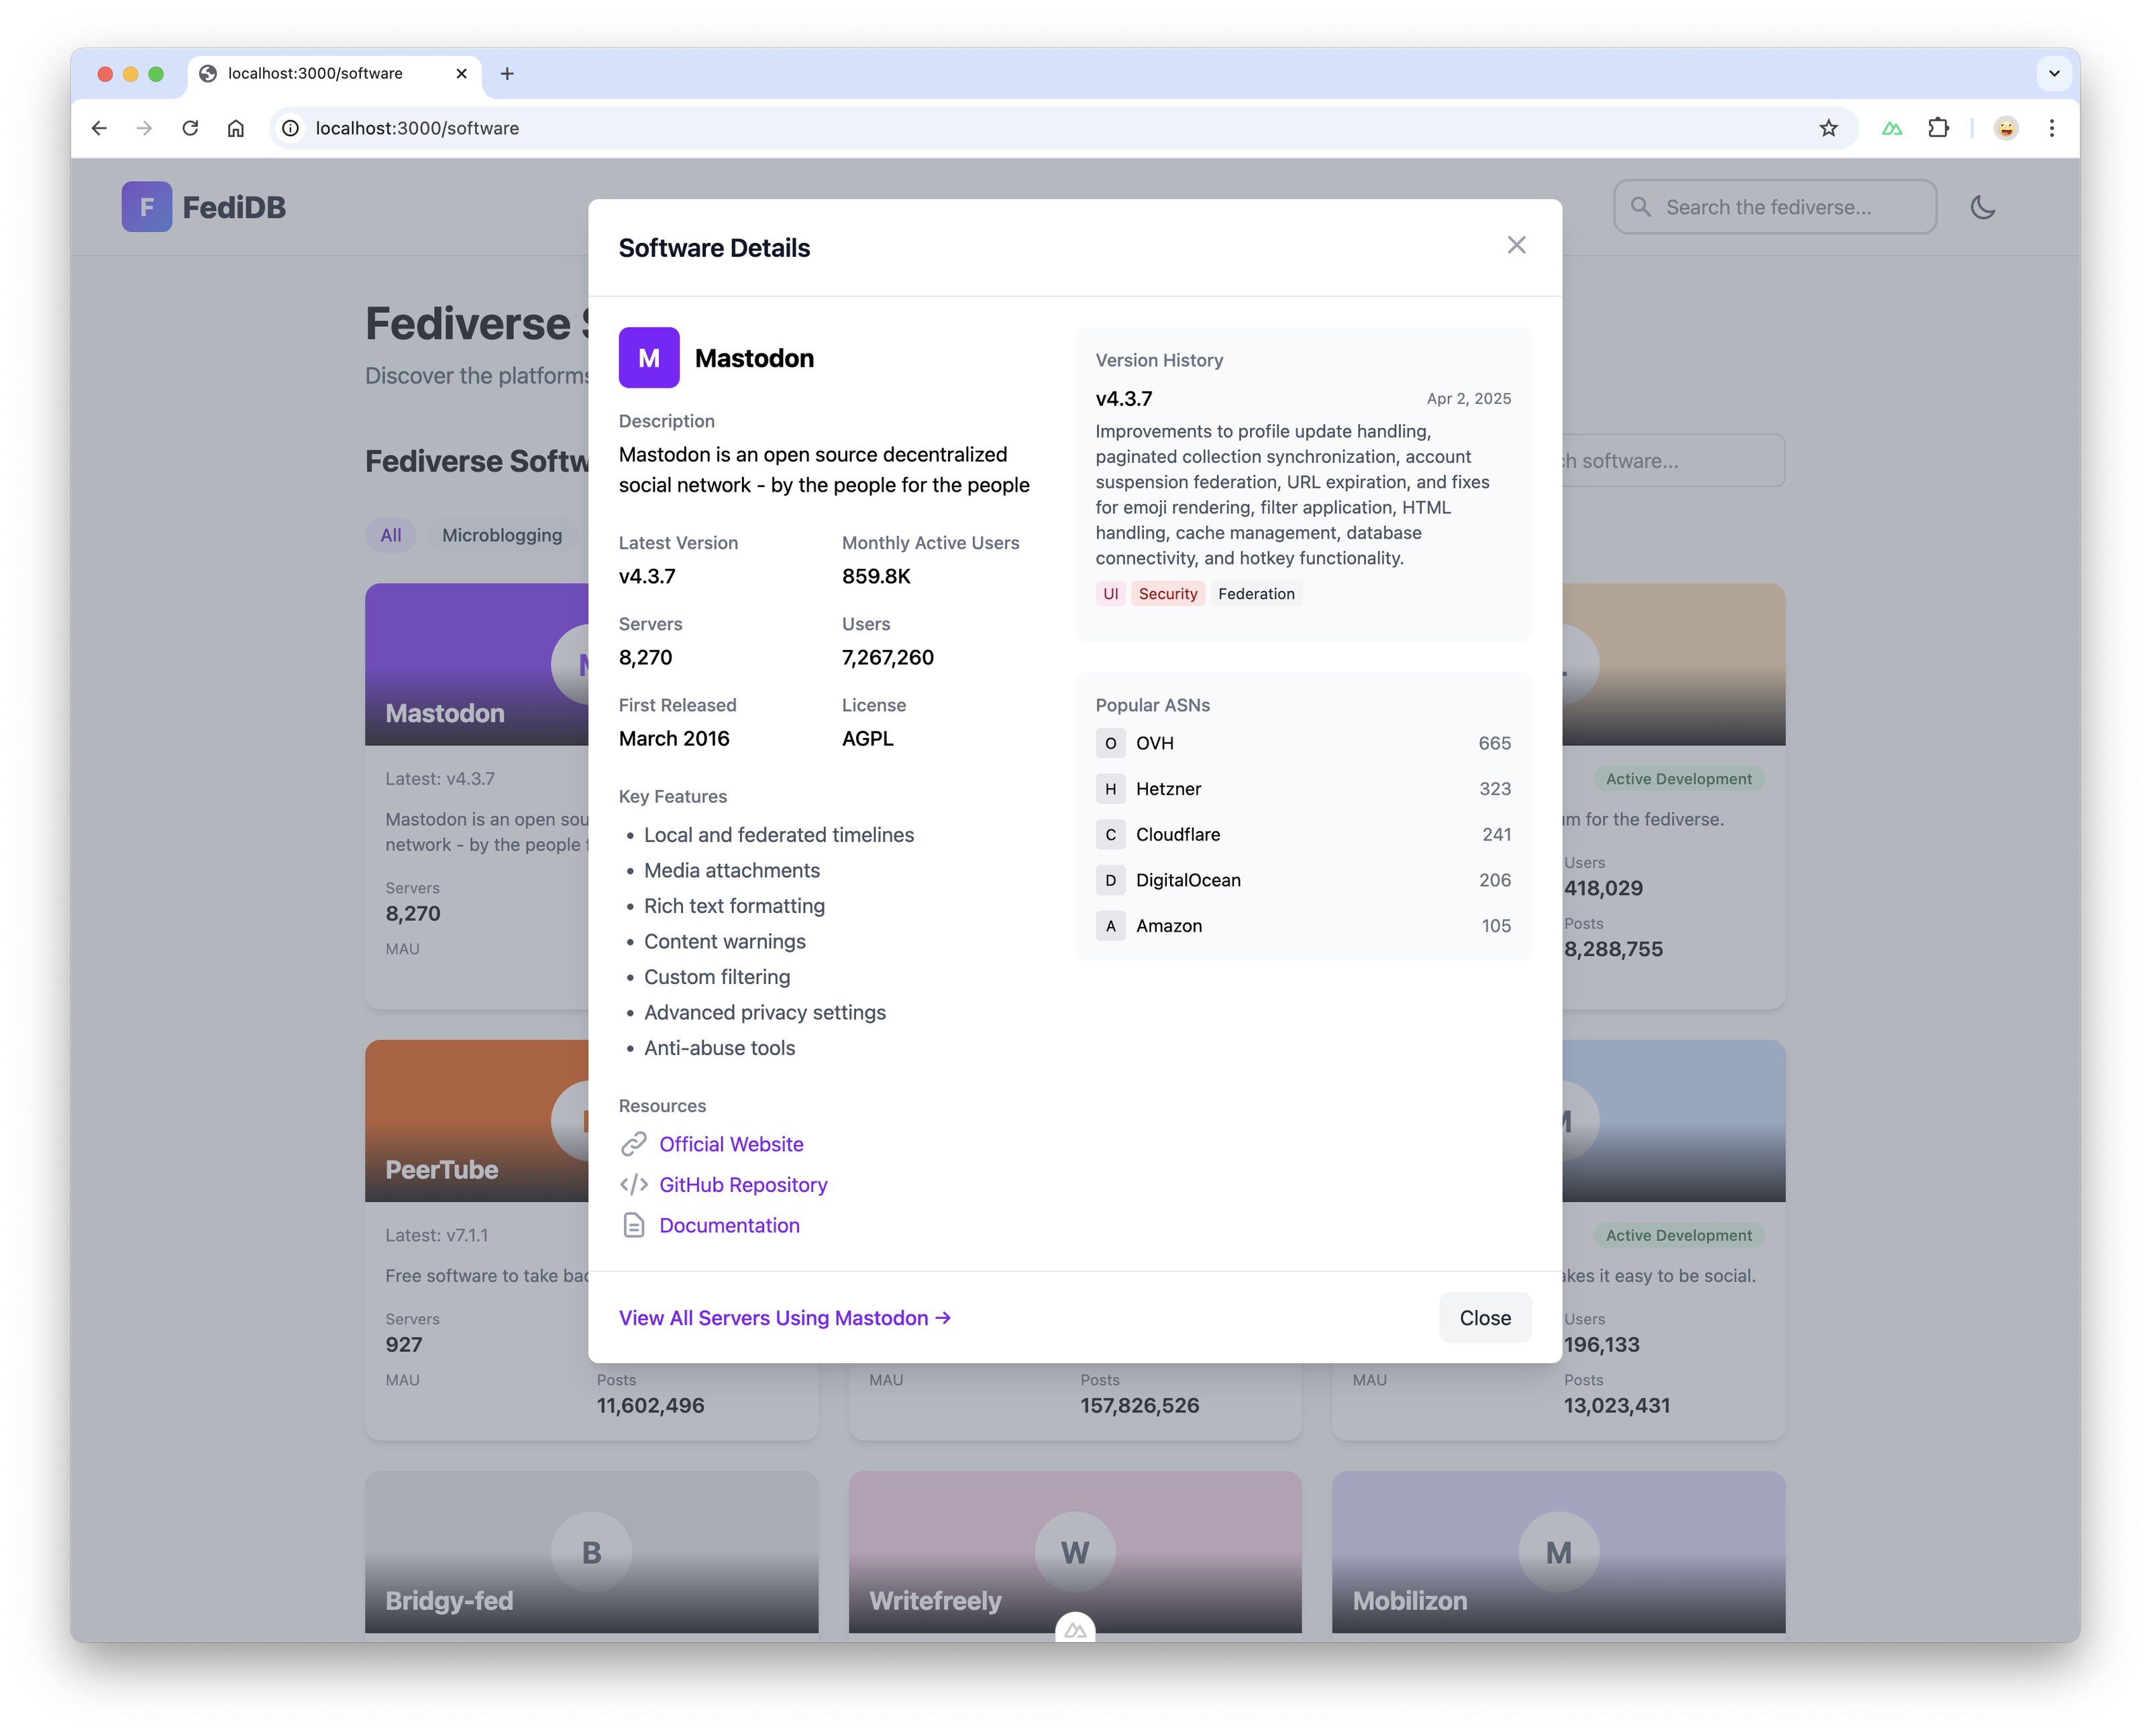The image size is (2151, 1736).
Task: Open the Nuxt extension icon in toolbar
Action: point(1891,128)
